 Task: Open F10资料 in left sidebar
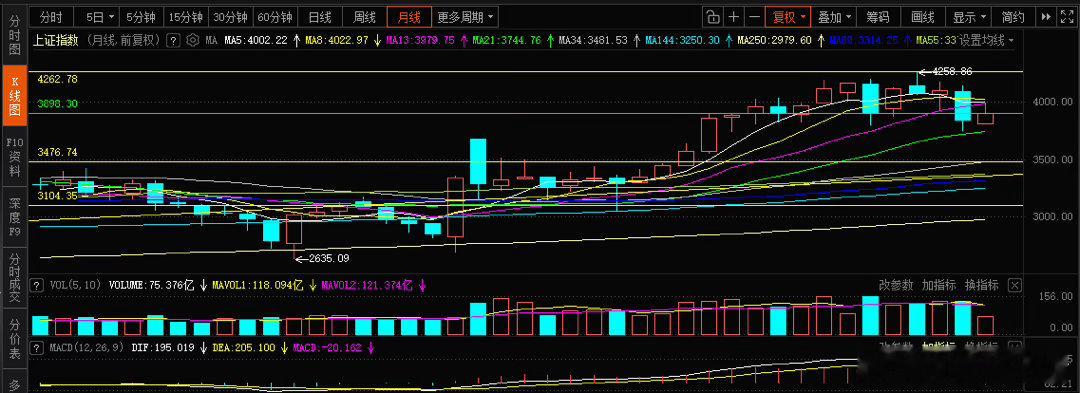point(13,158)
